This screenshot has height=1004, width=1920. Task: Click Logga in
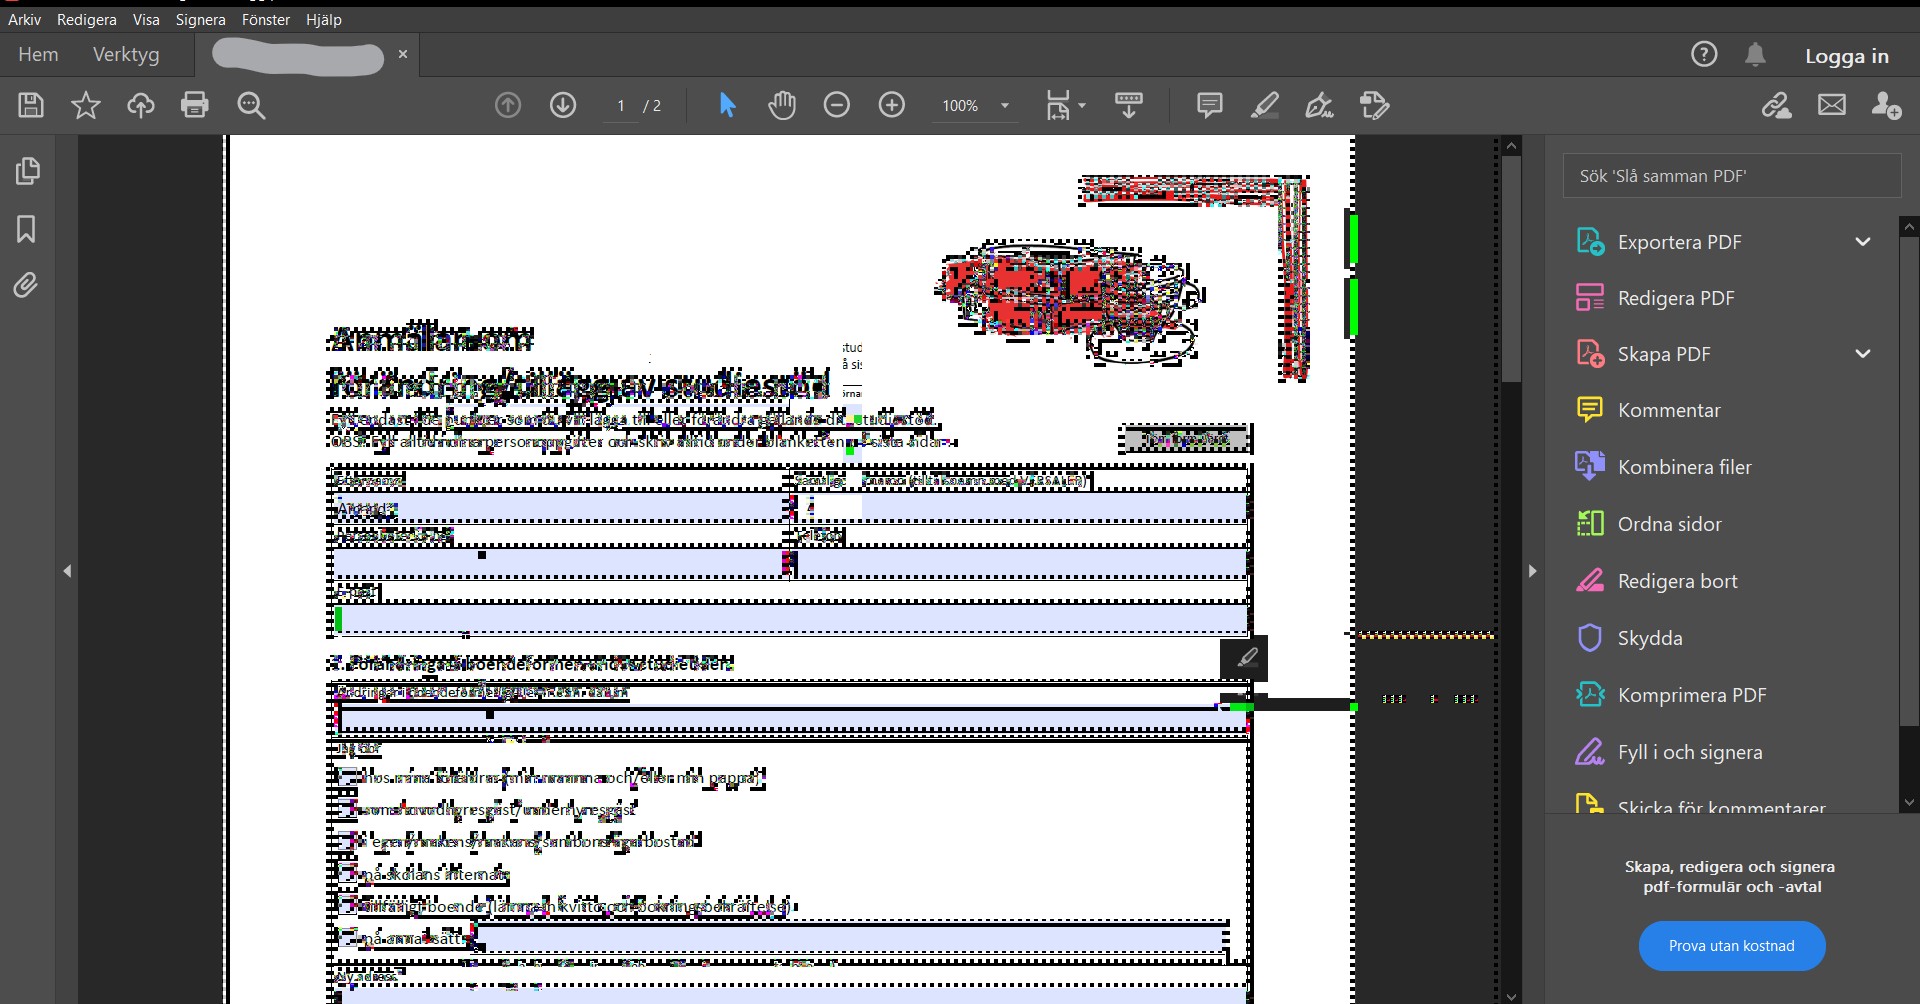pyautogui.click(x=1846, y=56)
